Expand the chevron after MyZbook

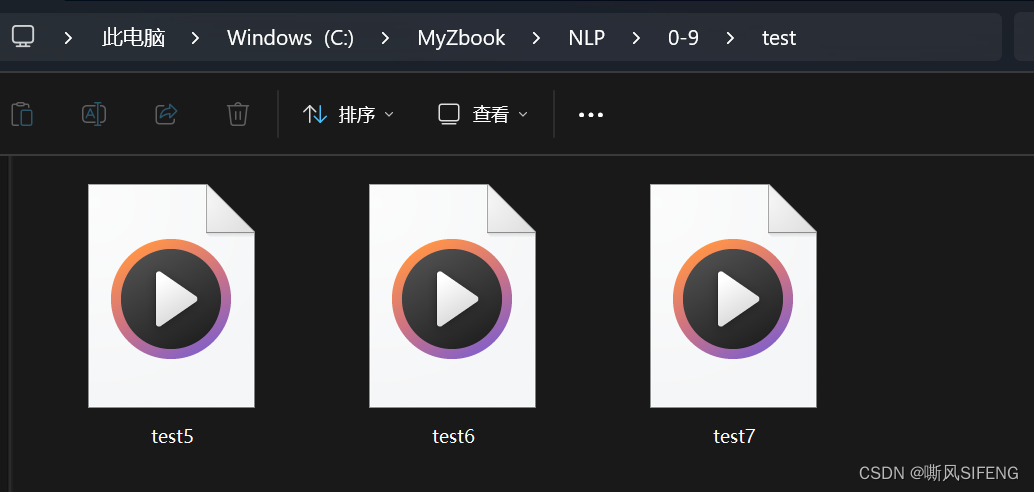[536, 38]
